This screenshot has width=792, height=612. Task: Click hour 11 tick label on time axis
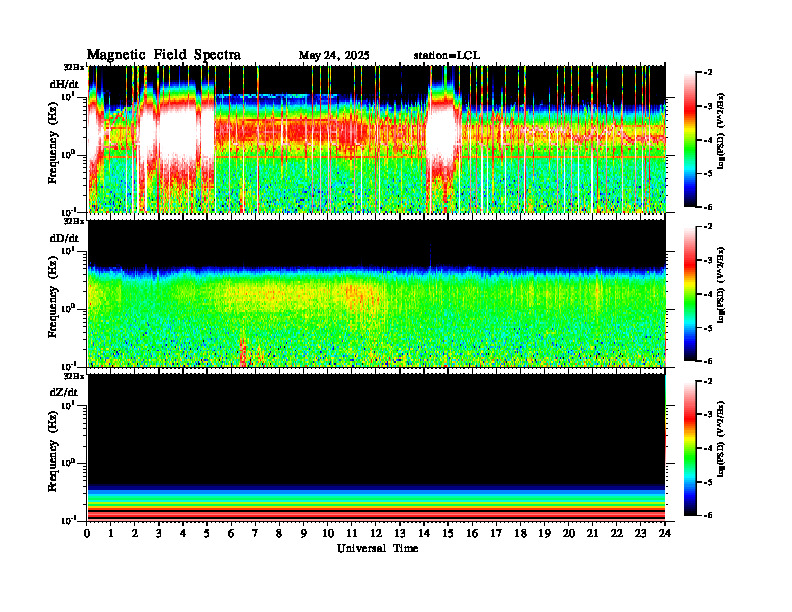coord(352,534)
